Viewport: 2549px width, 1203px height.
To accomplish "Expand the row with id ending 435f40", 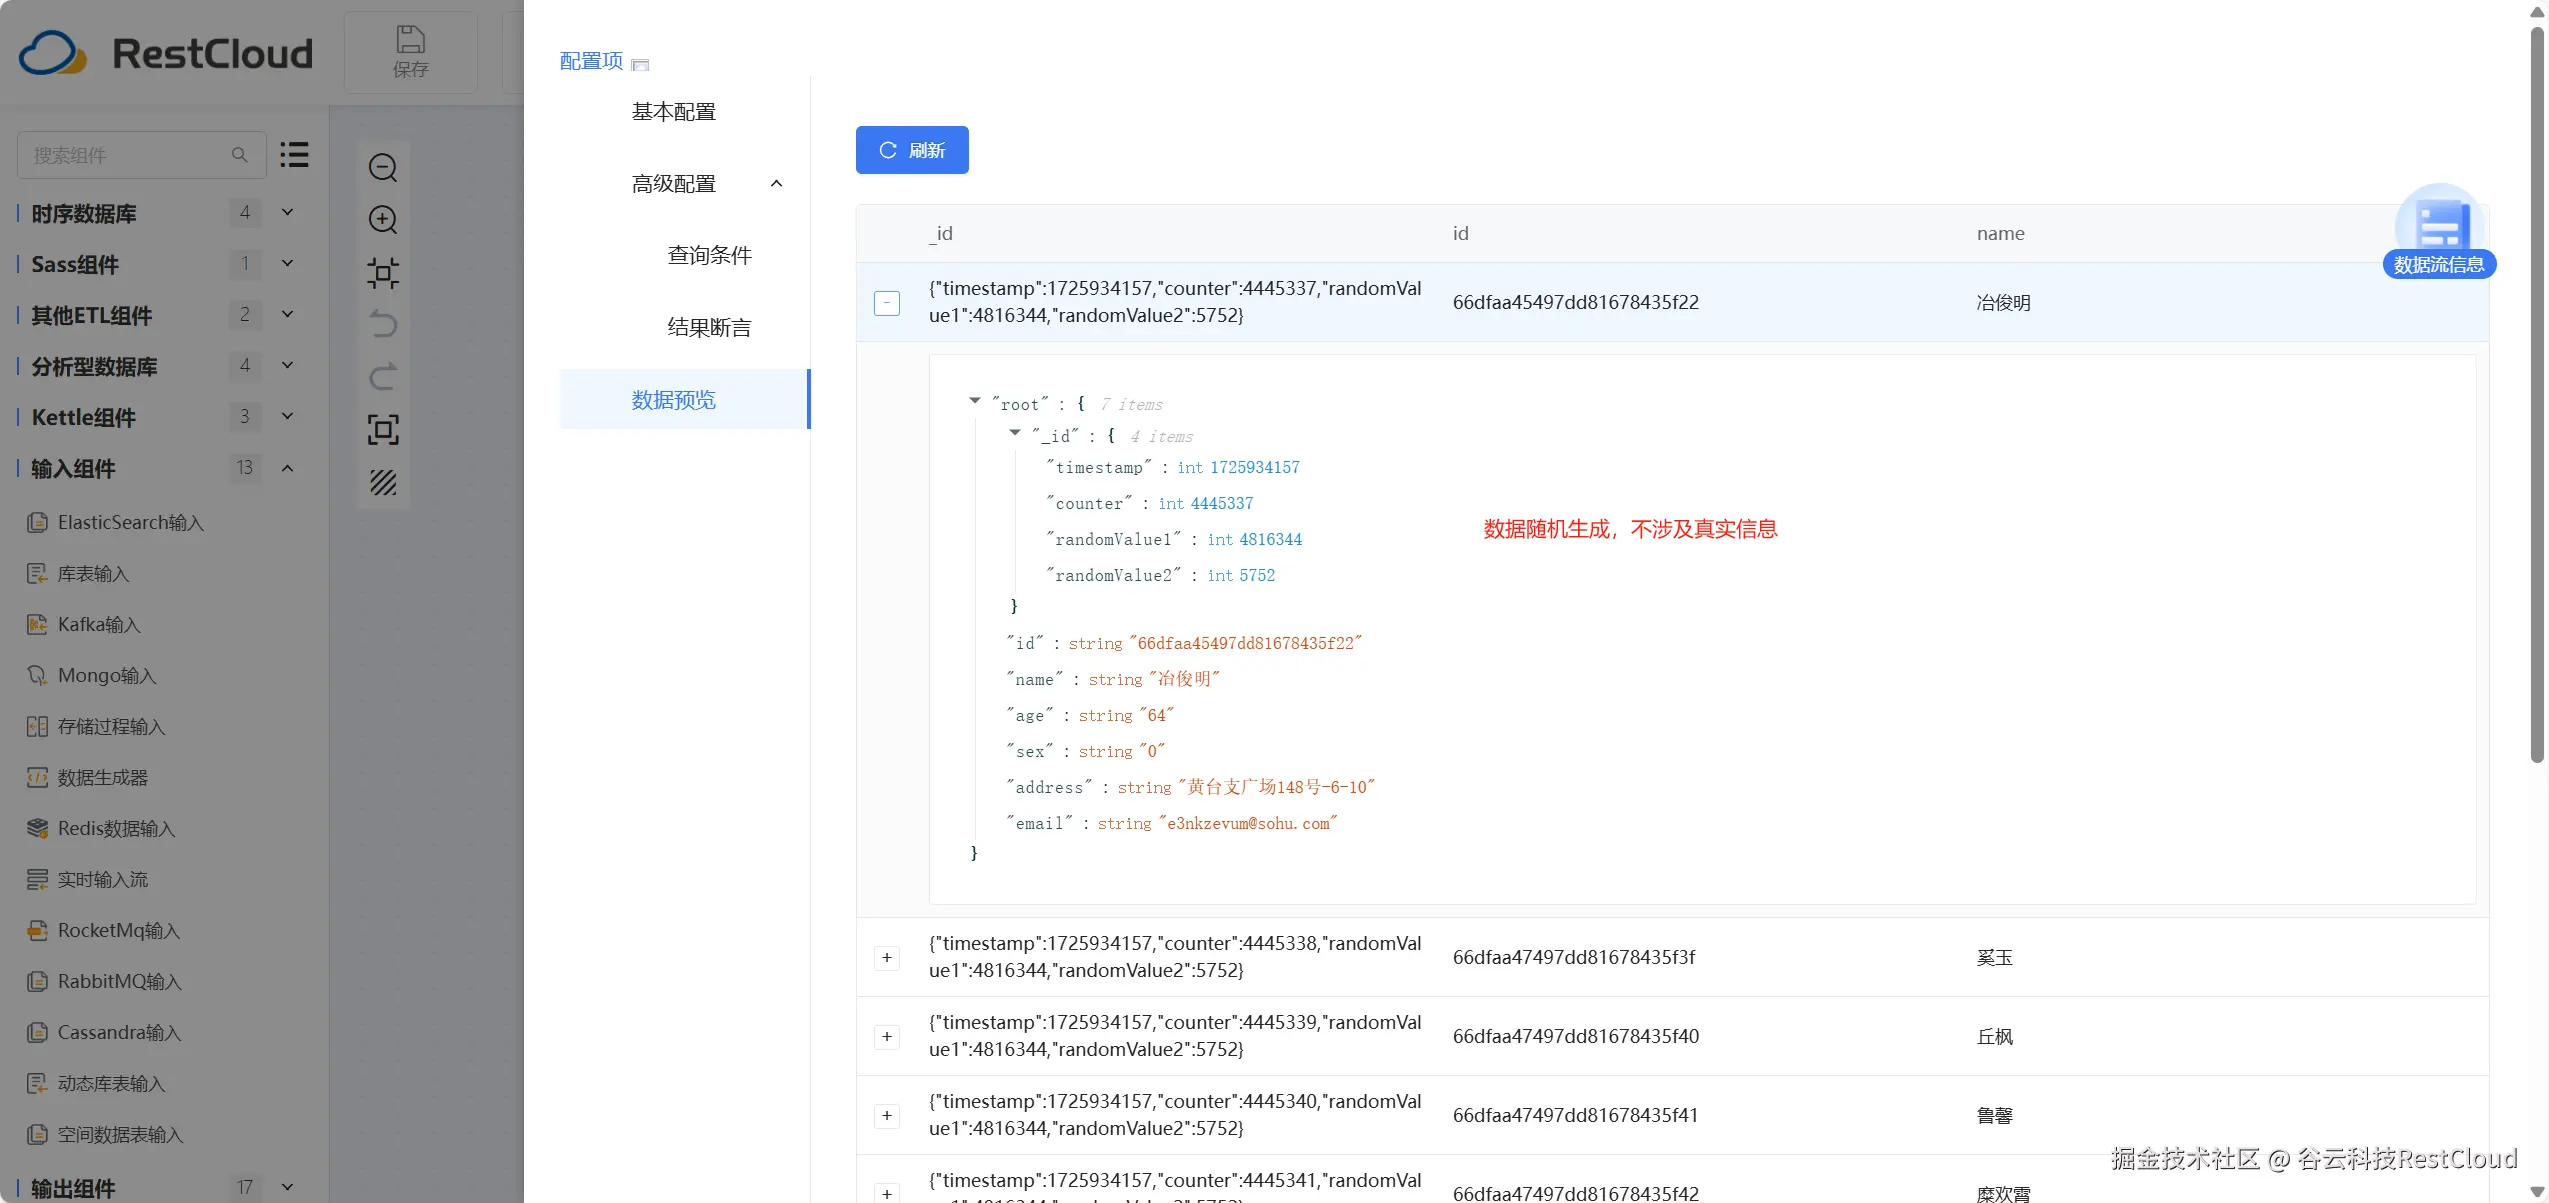I will 887,1036.
